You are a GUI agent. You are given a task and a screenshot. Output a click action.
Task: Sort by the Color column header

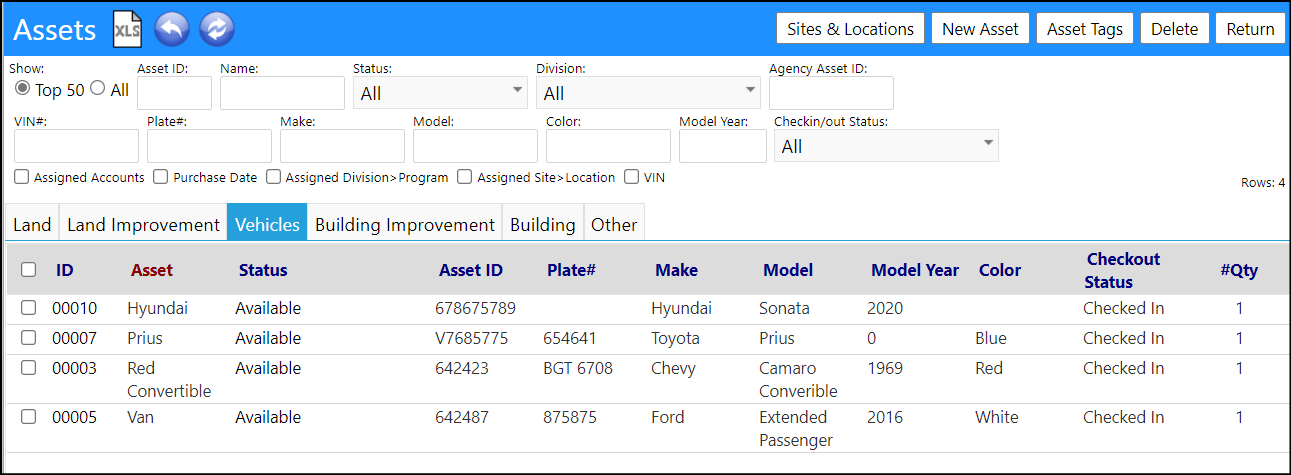pyautogui.click(x=1000, y=270)
